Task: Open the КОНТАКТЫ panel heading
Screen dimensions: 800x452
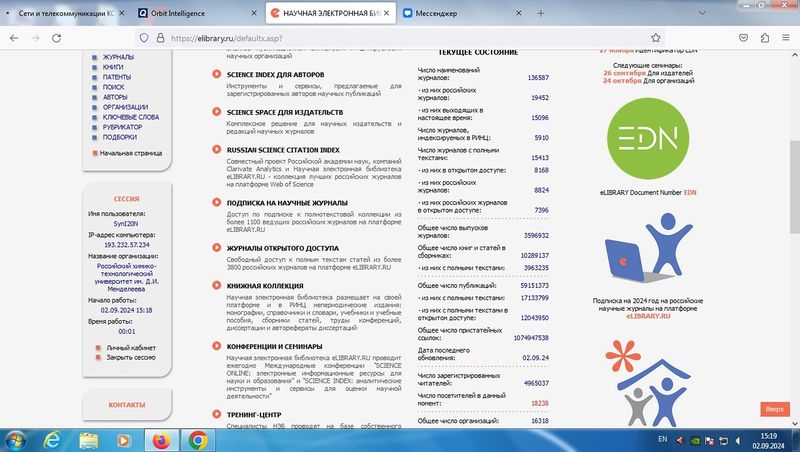Action: pos(127,405)
